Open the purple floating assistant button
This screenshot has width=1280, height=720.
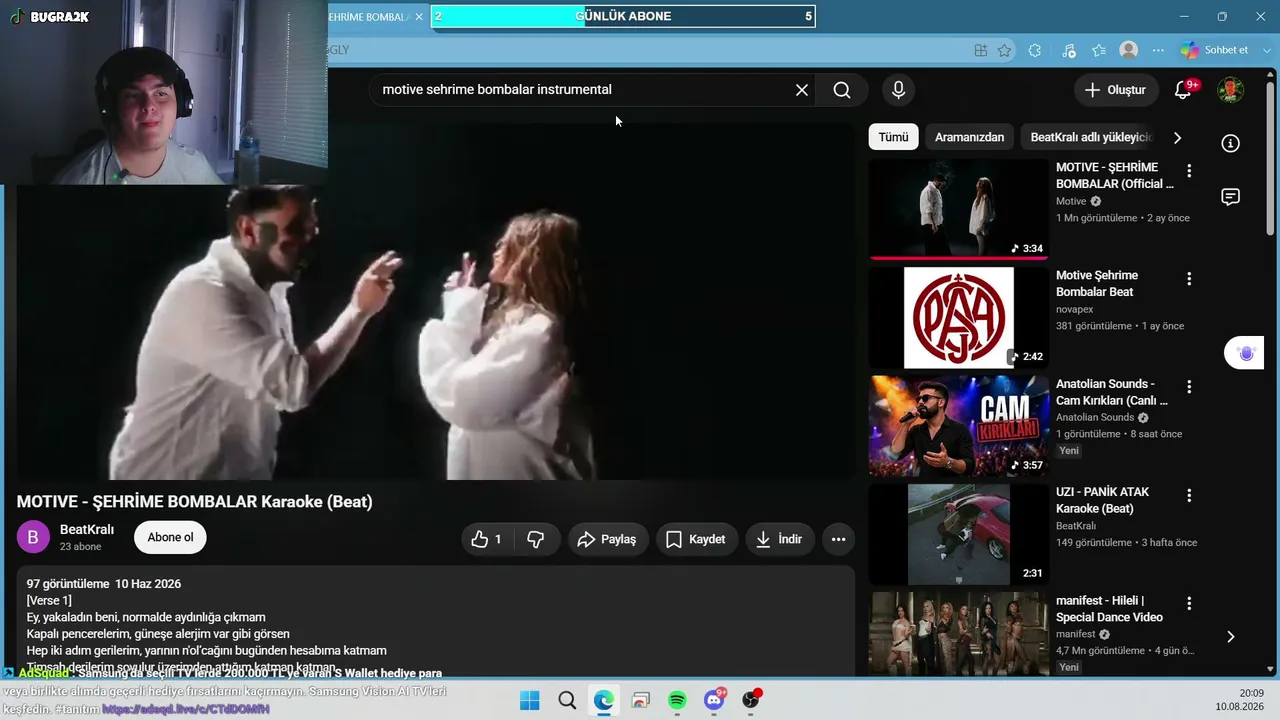tap(1245, 353)
